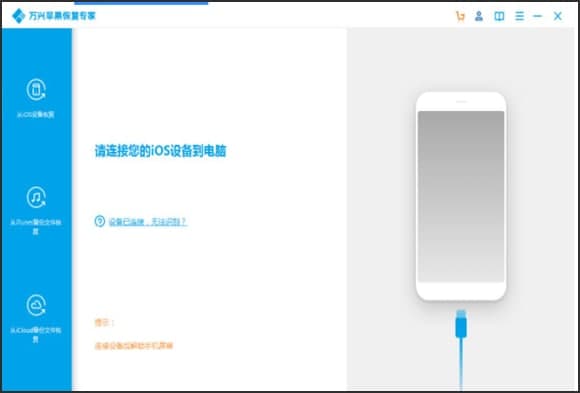Select the iCloud backup cloud icon
The image size is (580, 393).
point(36,305)
